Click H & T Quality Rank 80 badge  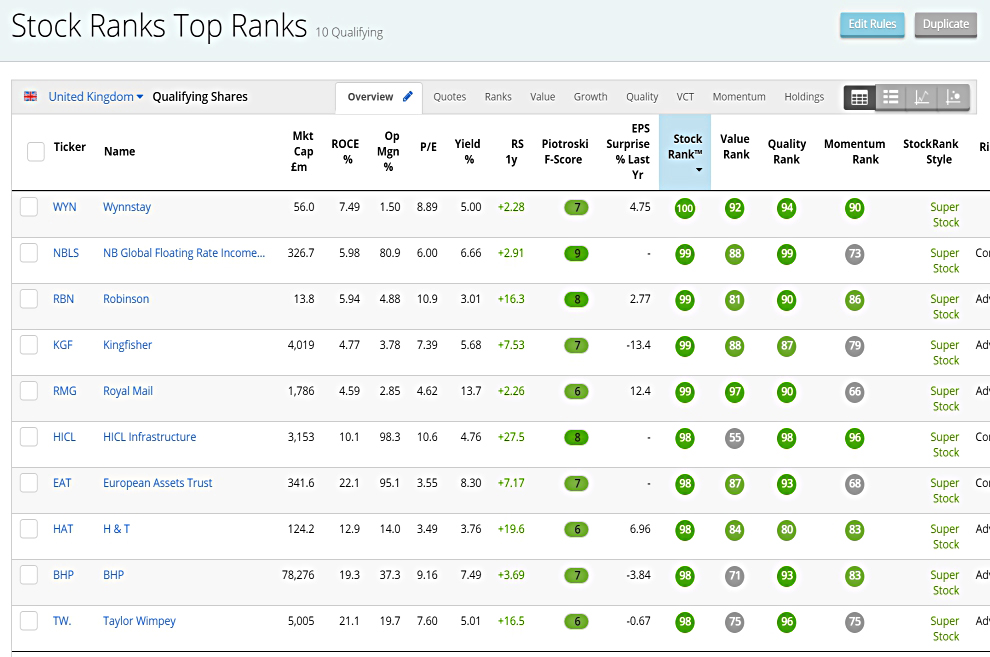tap(787, 530)
